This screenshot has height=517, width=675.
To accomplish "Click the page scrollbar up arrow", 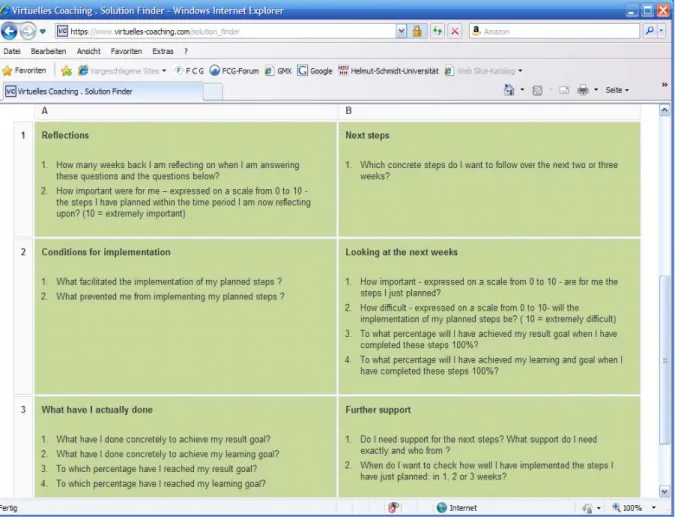I will tap(664, 110).
